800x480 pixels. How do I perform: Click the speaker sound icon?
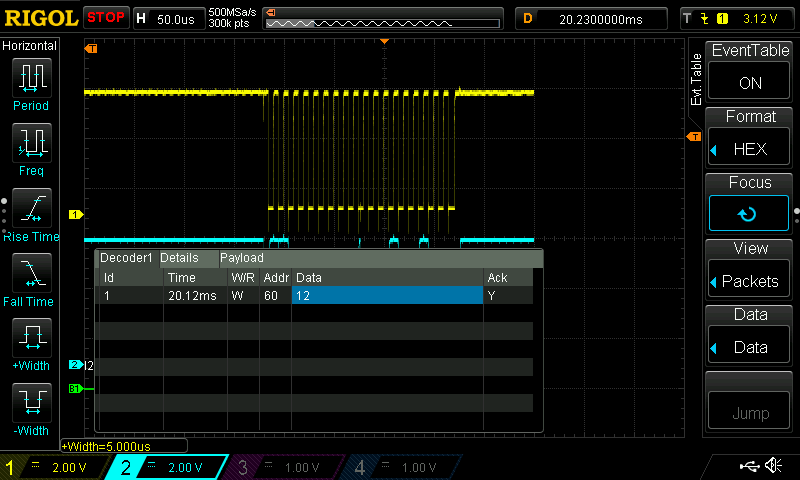coord(774,465)
